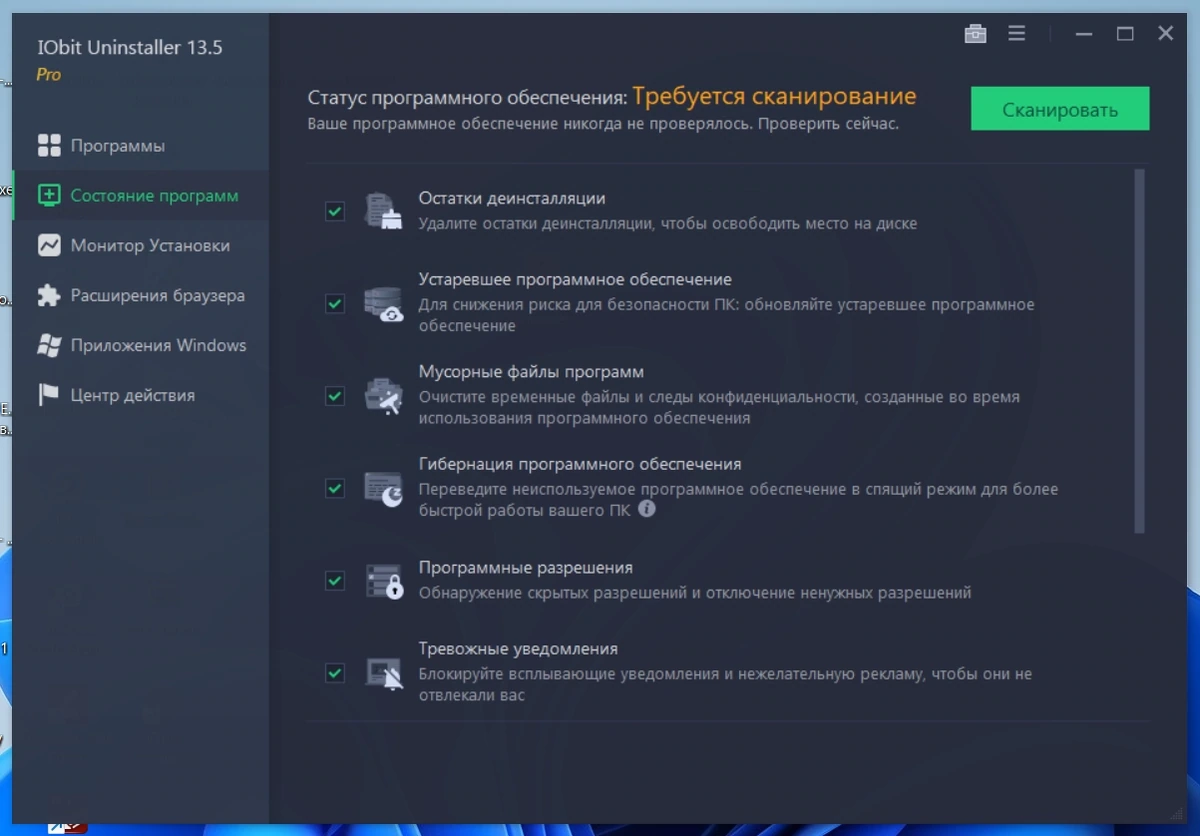Click the Расширения браузера puzzle icon
This screenshot has width=1200, height=836.
(49, 296)
